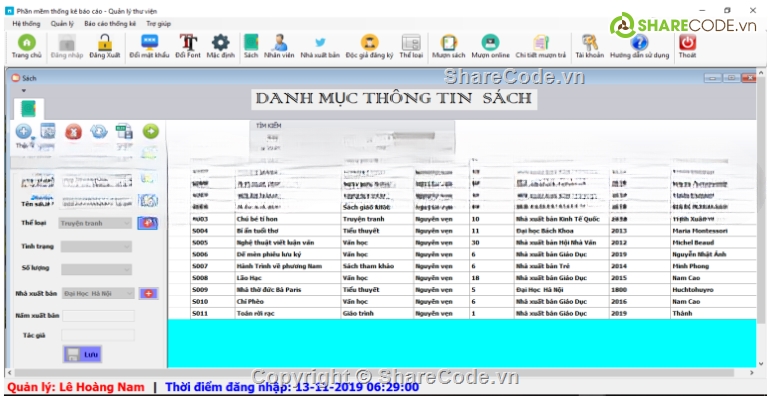This screenshot has height=396, width=768.
Task: Click the Excel export save icon
Action: point(124,131)
